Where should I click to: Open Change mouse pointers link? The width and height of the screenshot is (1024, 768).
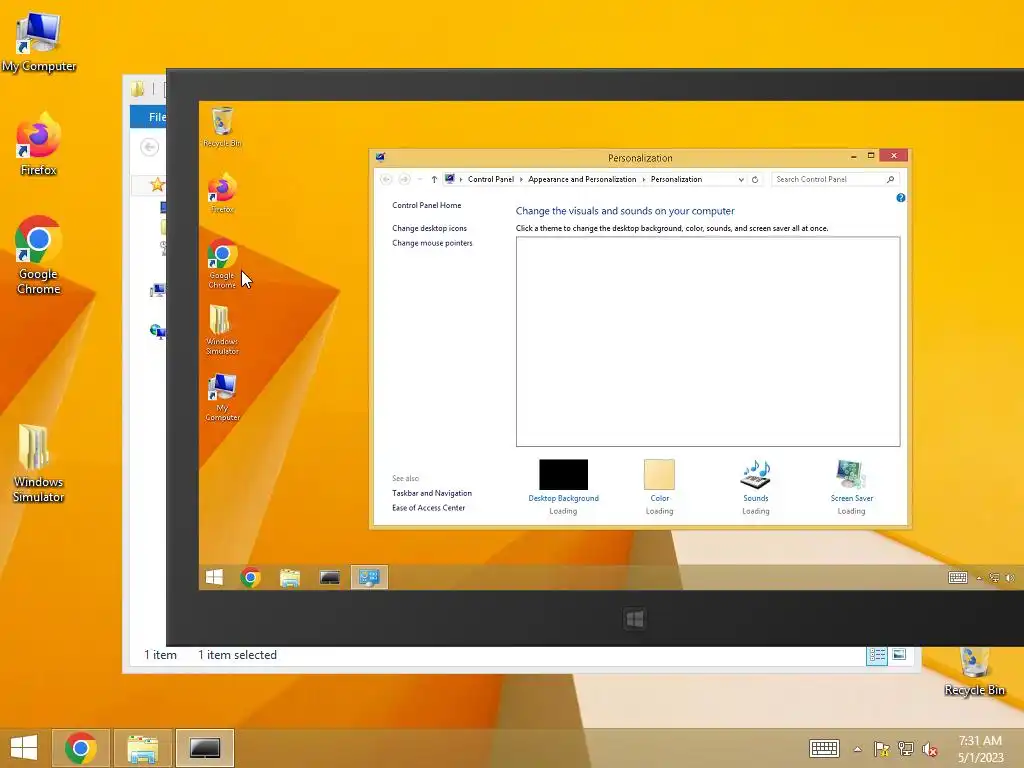pos(432,243)
